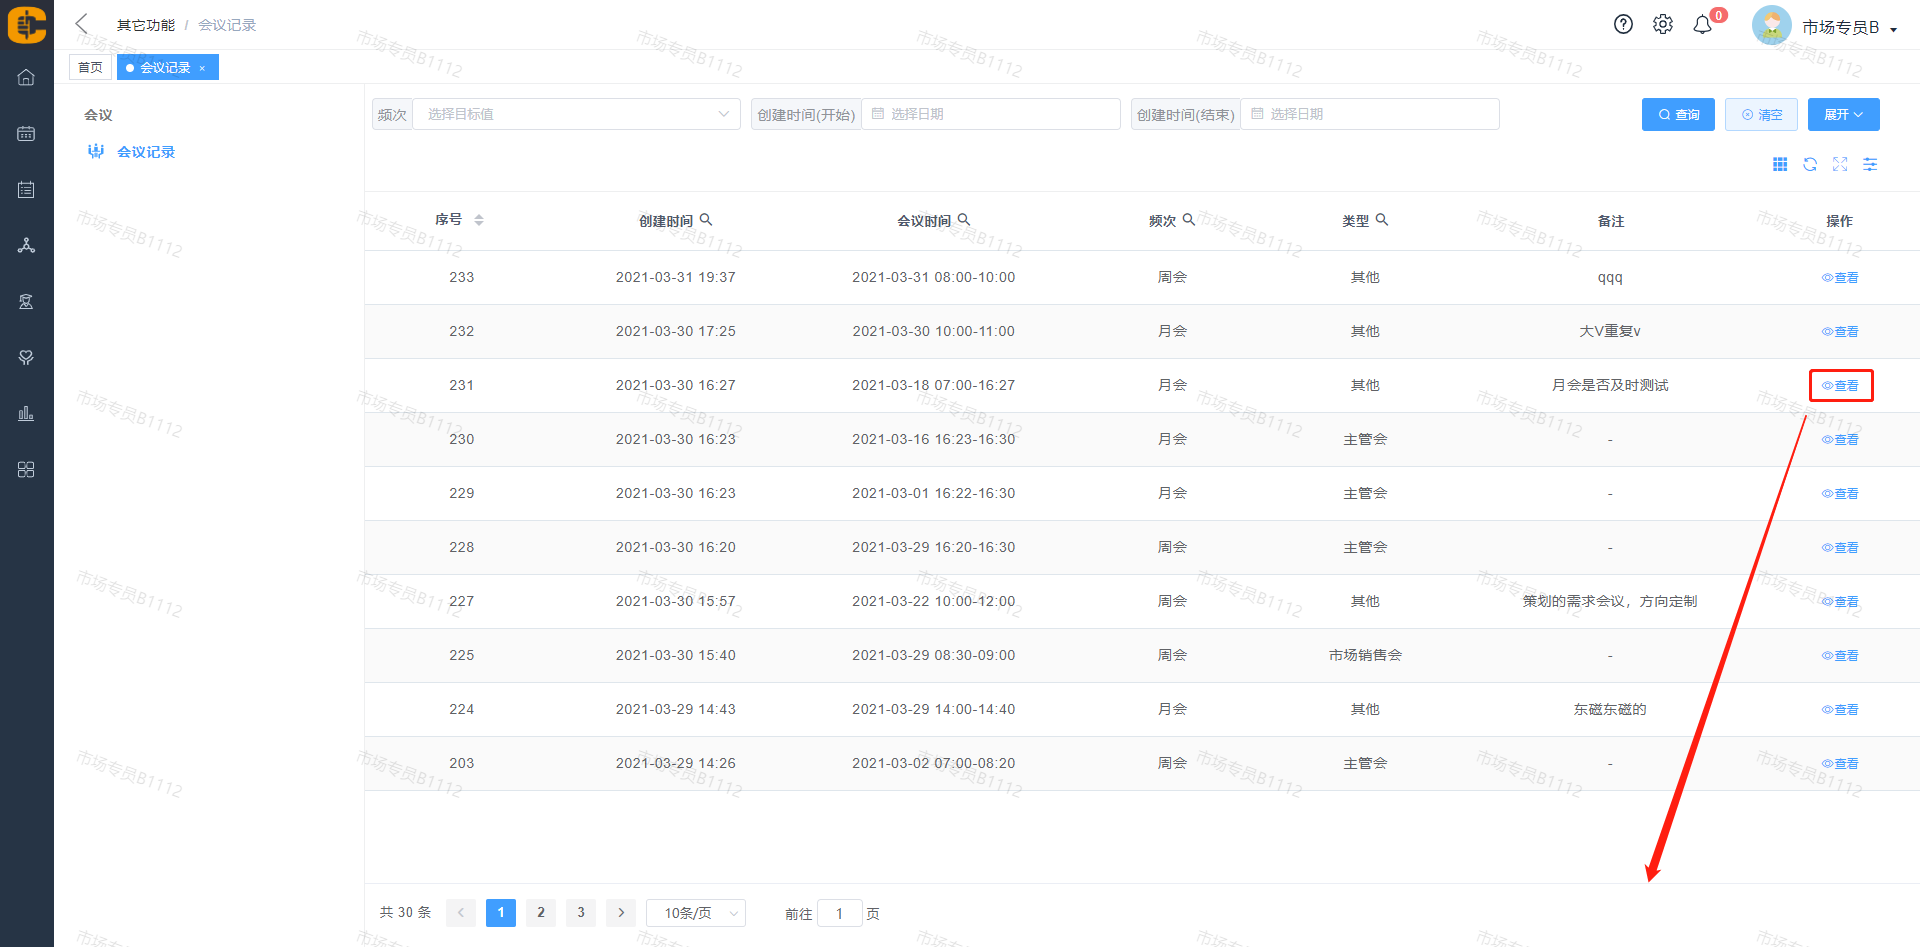Screen dimensions: 1920x947
Task: Click the 查询 search button
Action: click(x=1678, y=115)
